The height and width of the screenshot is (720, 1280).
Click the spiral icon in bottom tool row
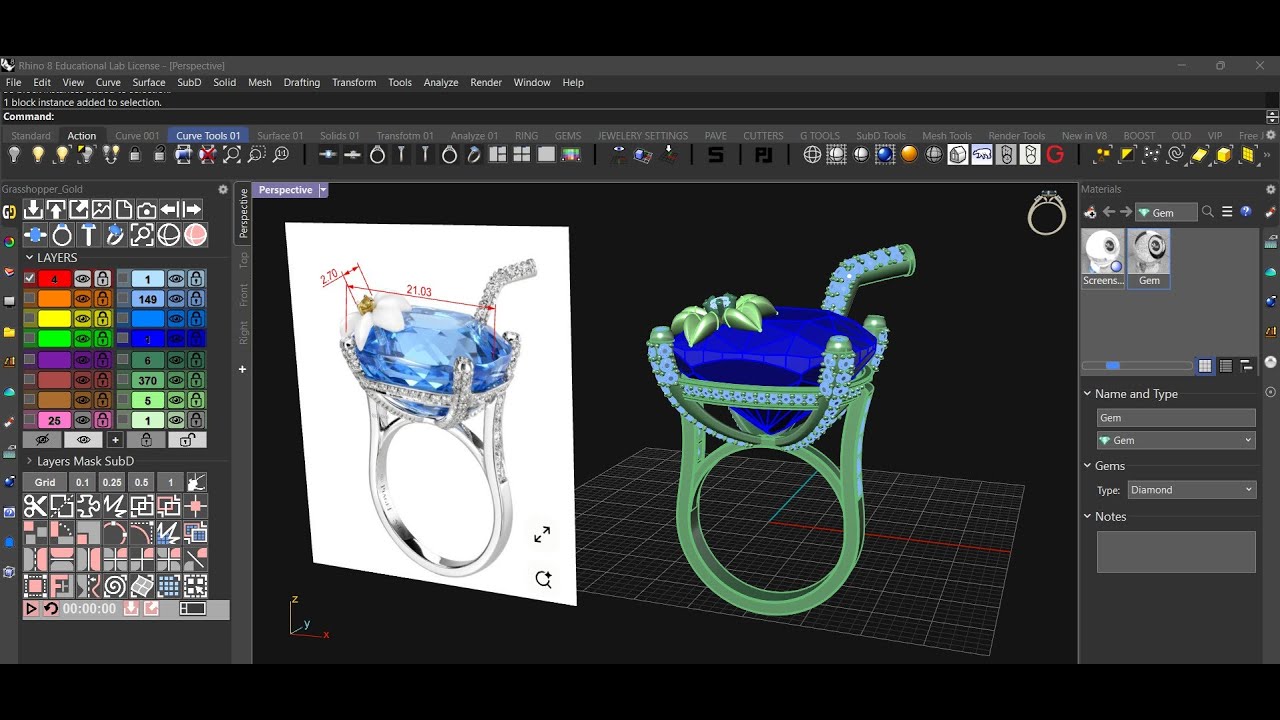[x=115, y=586]
